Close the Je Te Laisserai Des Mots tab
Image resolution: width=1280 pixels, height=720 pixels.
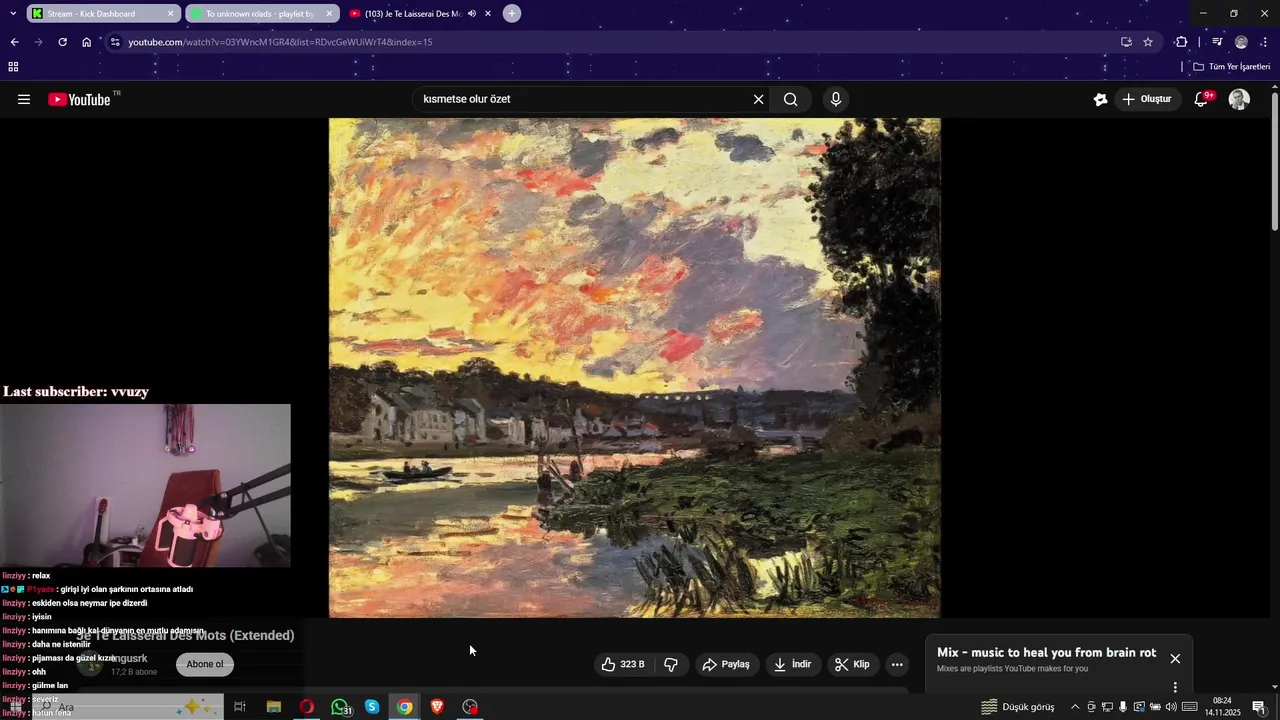487,14
